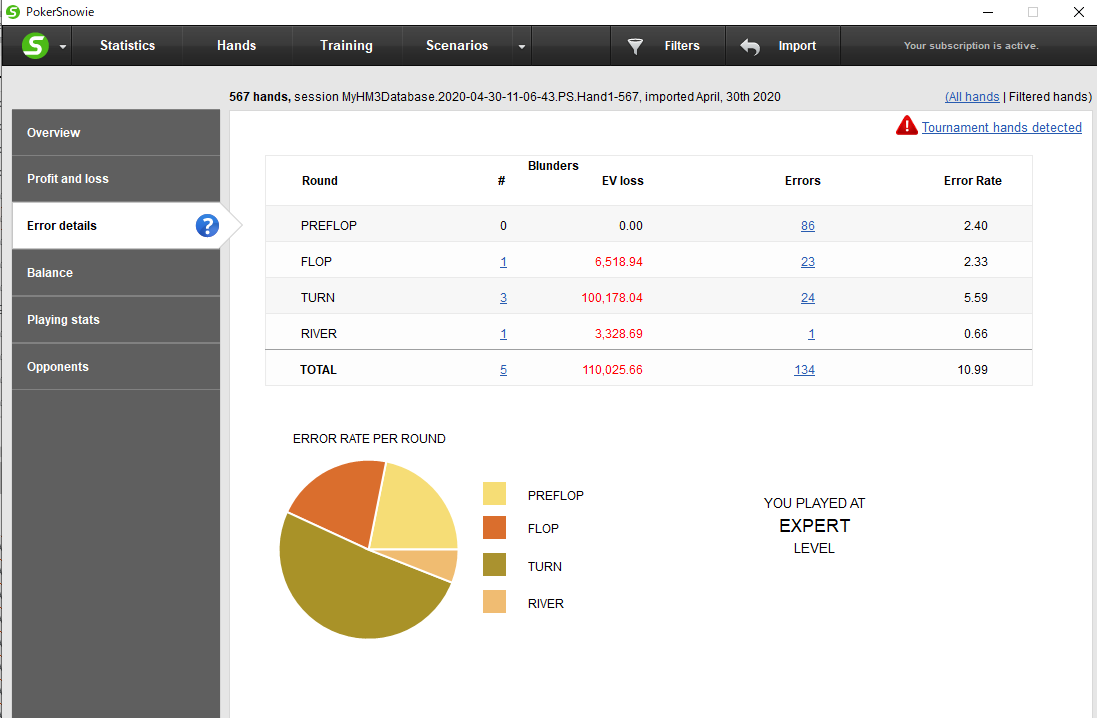Viewport: 1097px width, 718px height.
Task: Expand the dropdown arrow beside the logo
Action: click(63, 47)
